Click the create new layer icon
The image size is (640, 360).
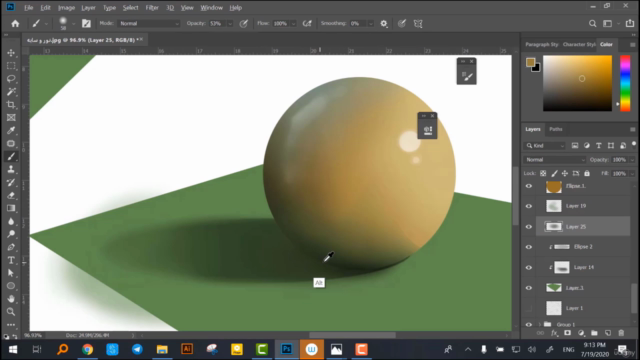tap(607, 333)
